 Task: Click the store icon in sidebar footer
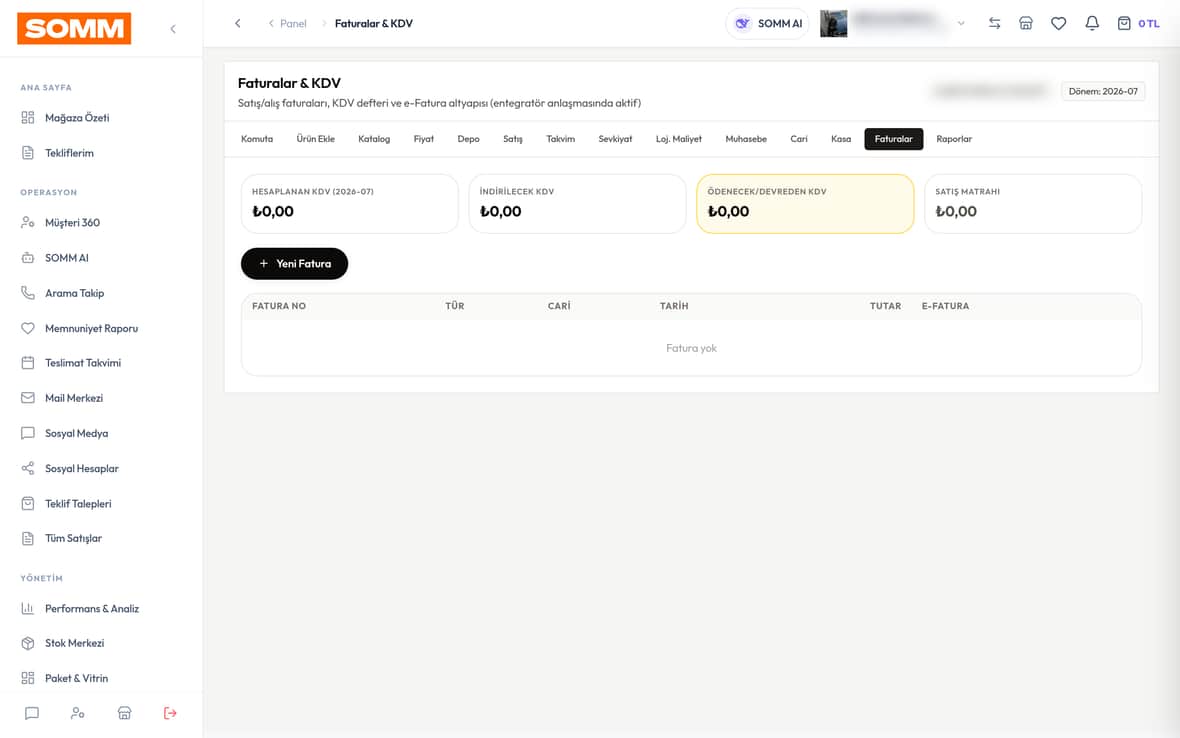(x=125, y=713)
